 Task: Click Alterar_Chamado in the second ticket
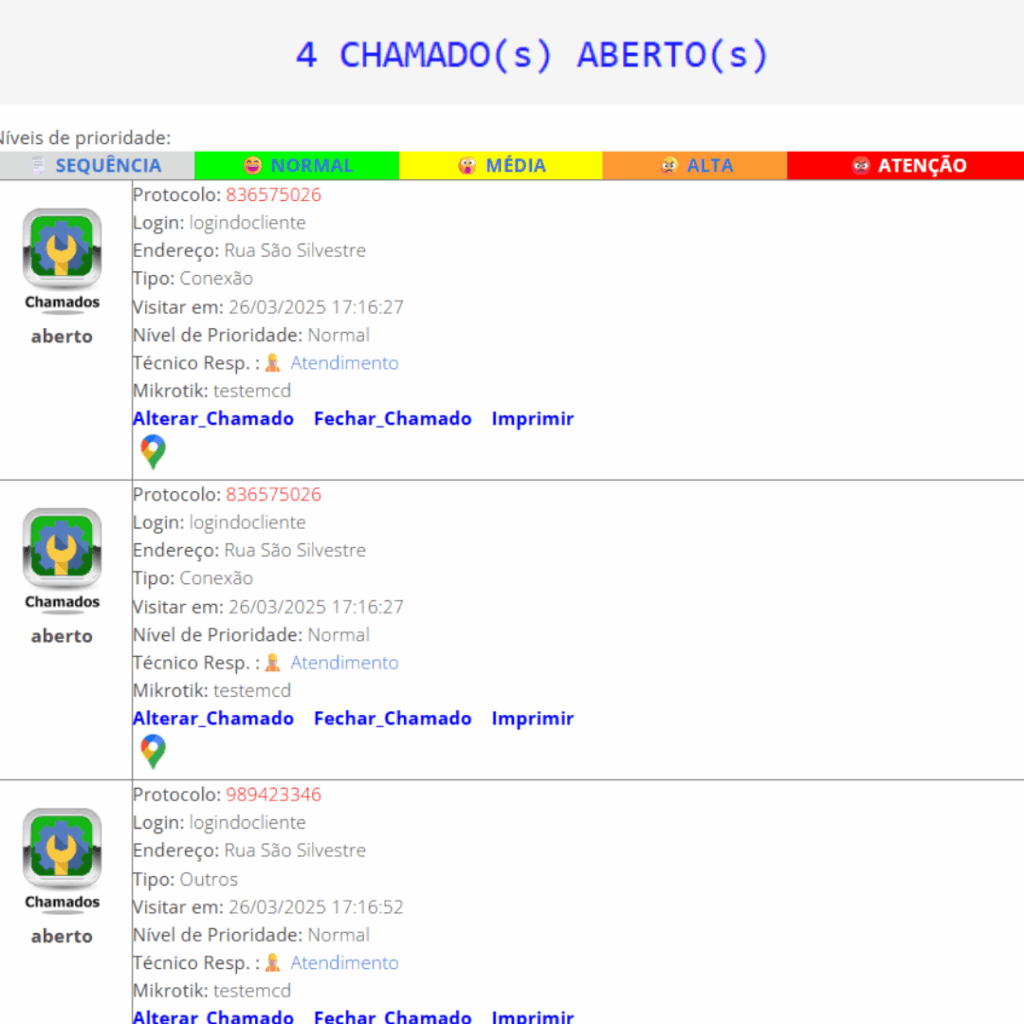[213, 719]
